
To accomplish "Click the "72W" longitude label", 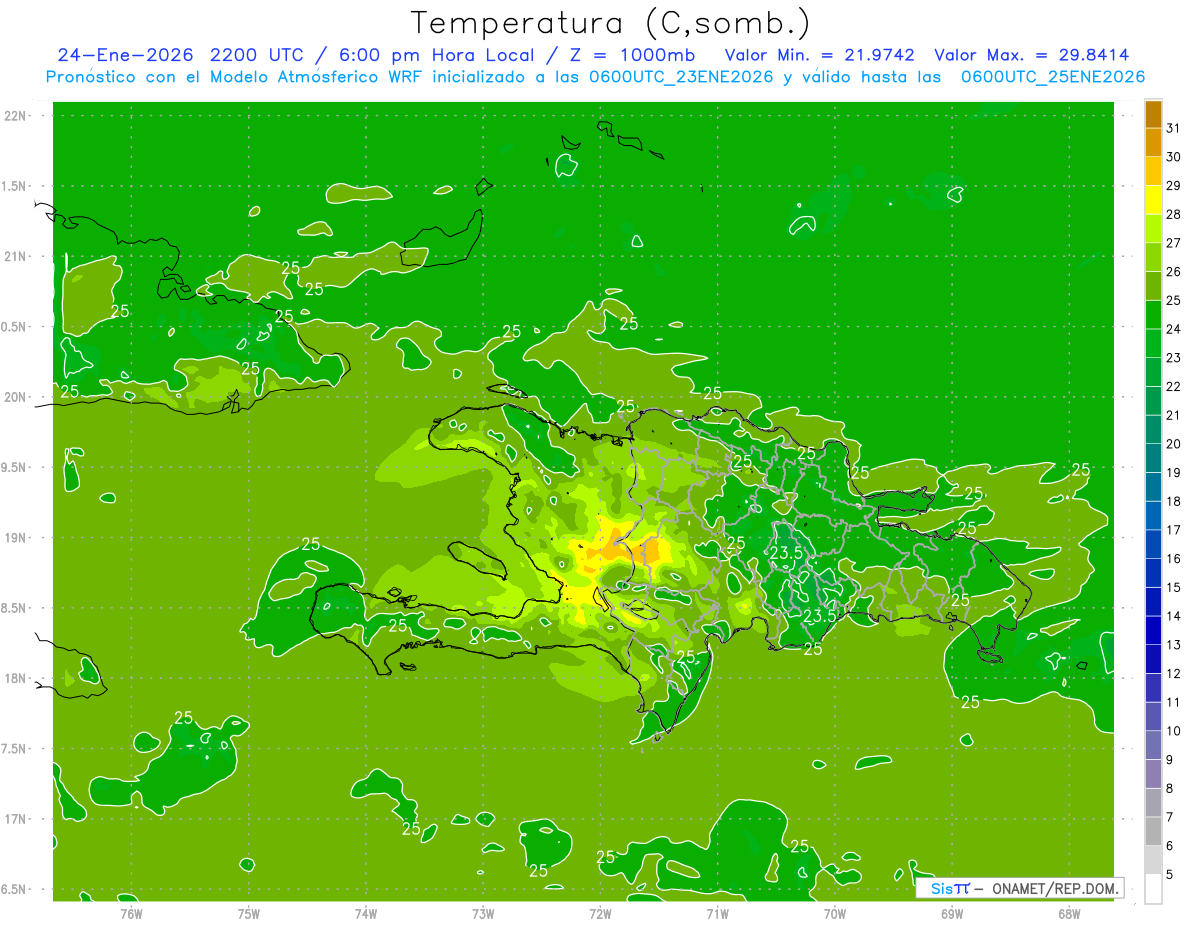I will click(600, 913).
